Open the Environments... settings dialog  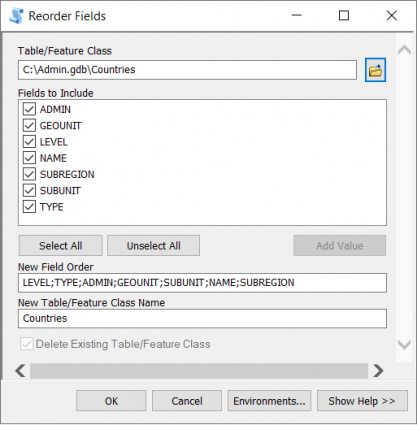[x=269, y=401]
